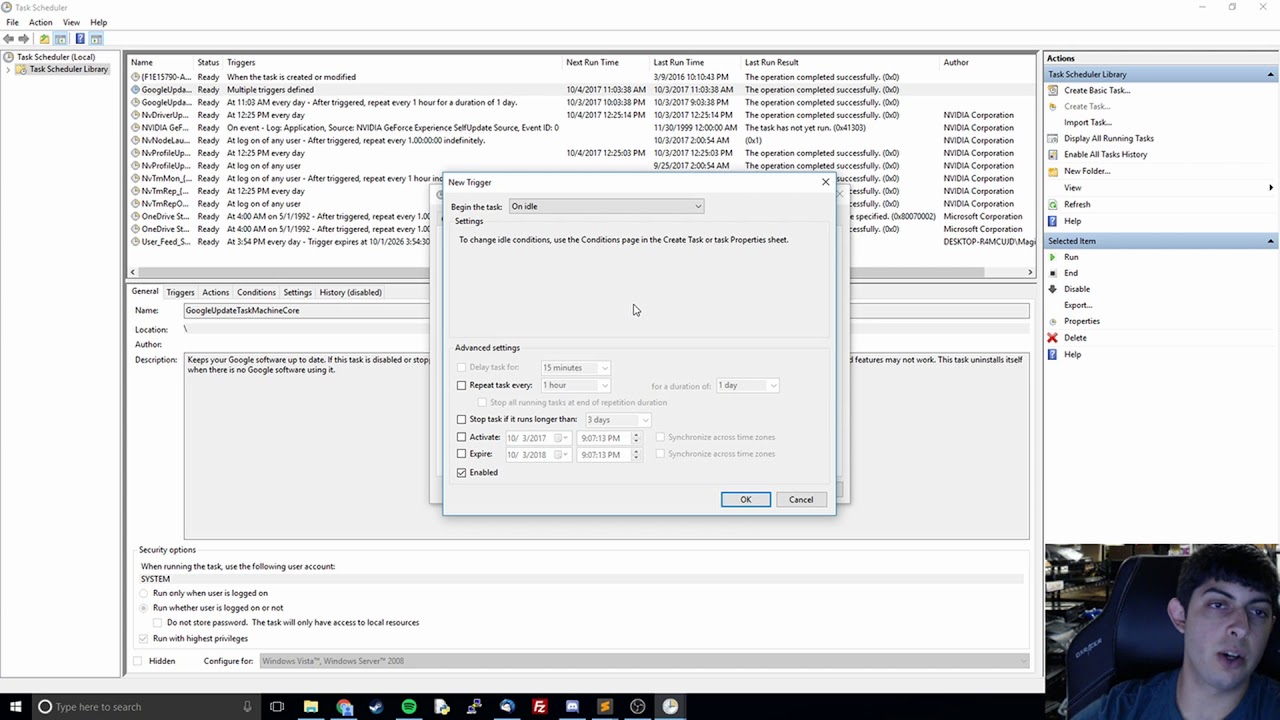Screen dimensions: 1280x720
Task: Open Discord from the taskbar
Action: pos(572,706)
